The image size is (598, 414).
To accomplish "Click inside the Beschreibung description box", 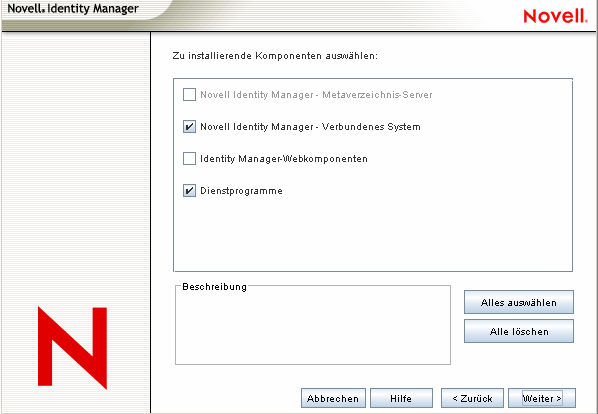I will coord(313,326).
